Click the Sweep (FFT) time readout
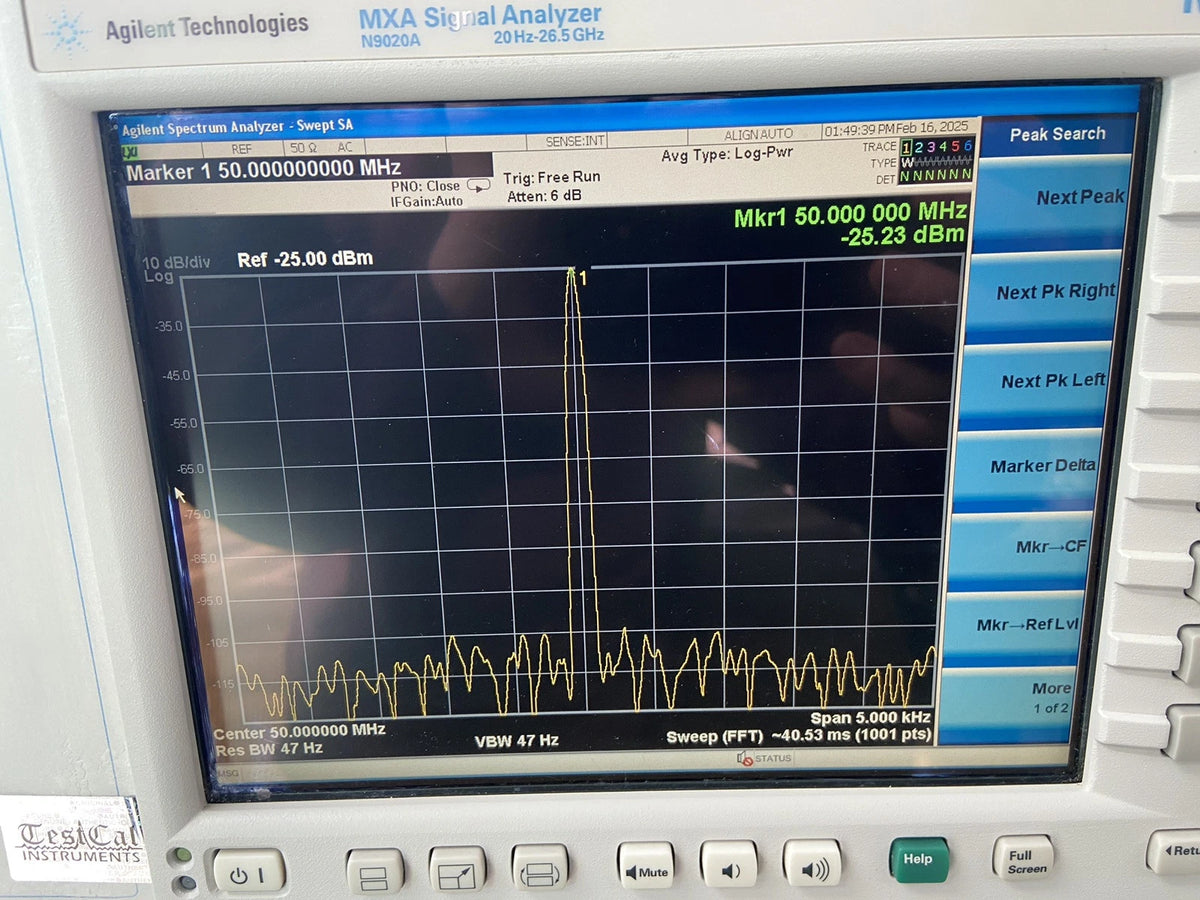The image size is (1200, 900). click(x=798, y=737)
